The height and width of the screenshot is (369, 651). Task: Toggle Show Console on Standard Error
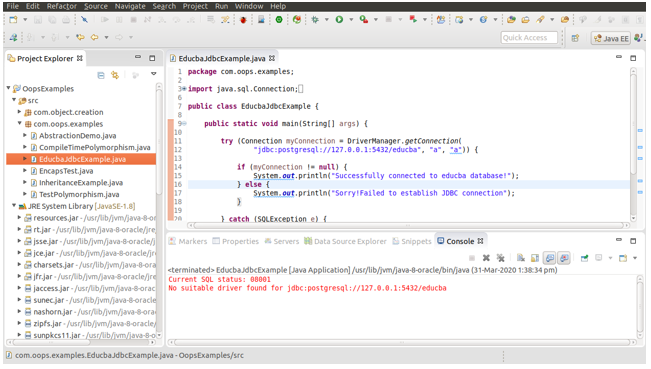click(564, 258)
